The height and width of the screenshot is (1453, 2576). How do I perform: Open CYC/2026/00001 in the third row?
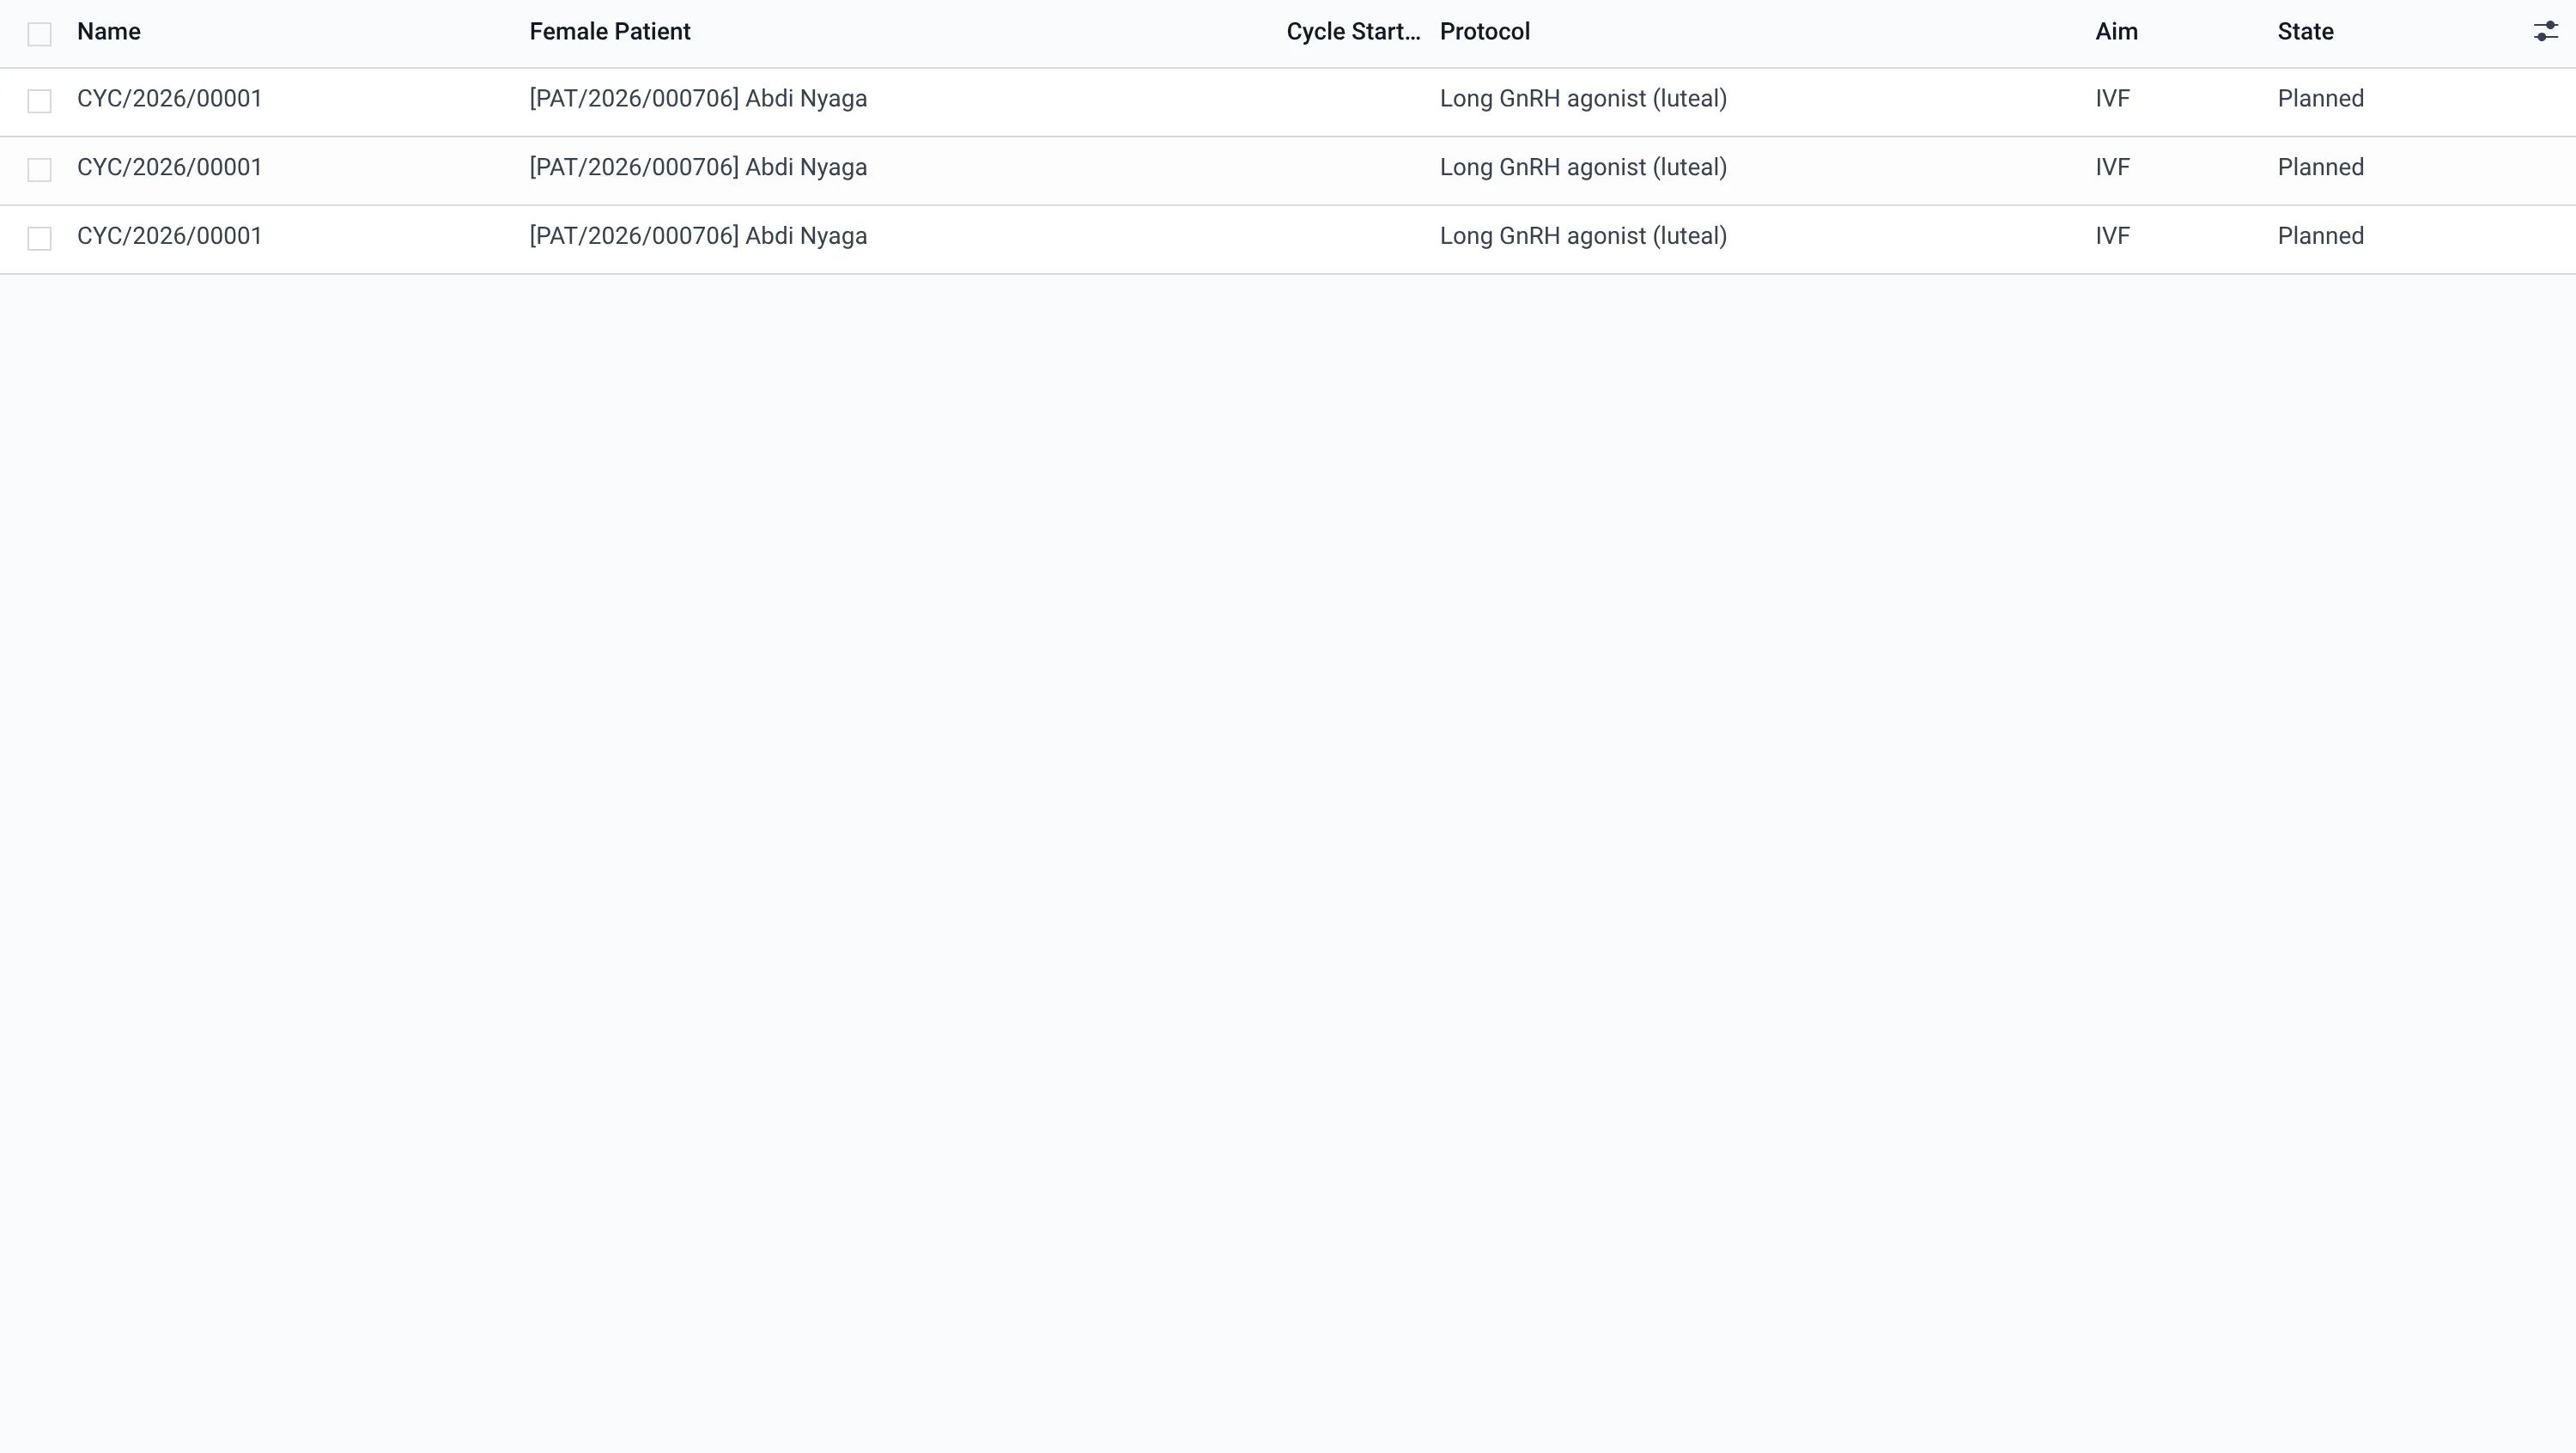tap(169, 236)
